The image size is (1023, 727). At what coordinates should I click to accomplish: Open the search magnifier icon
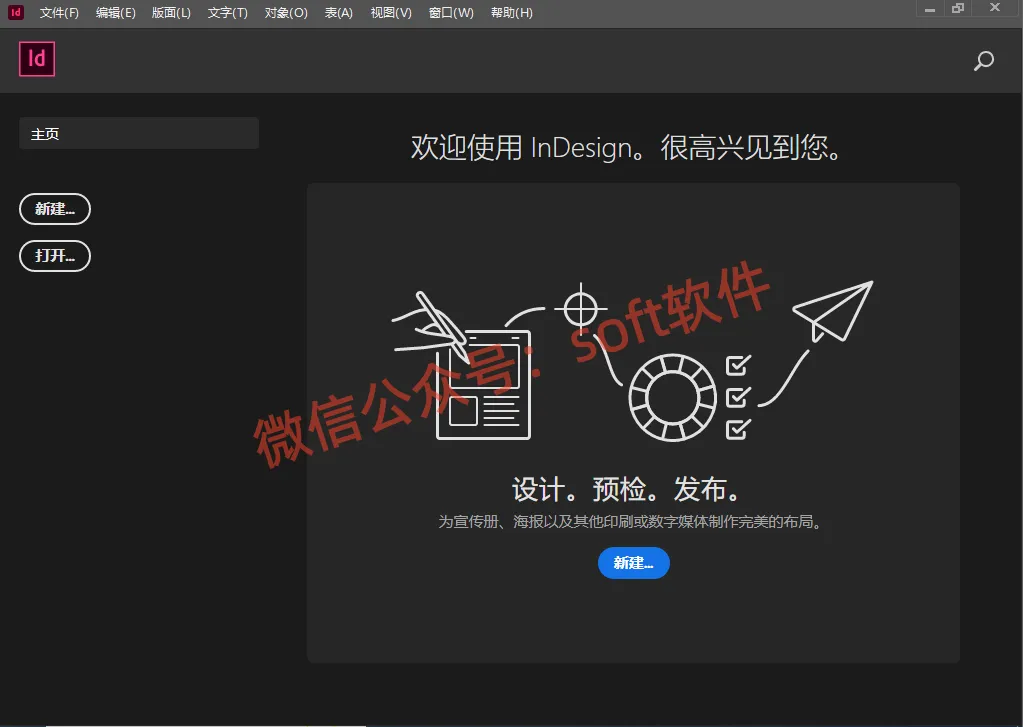click(984, 61)
